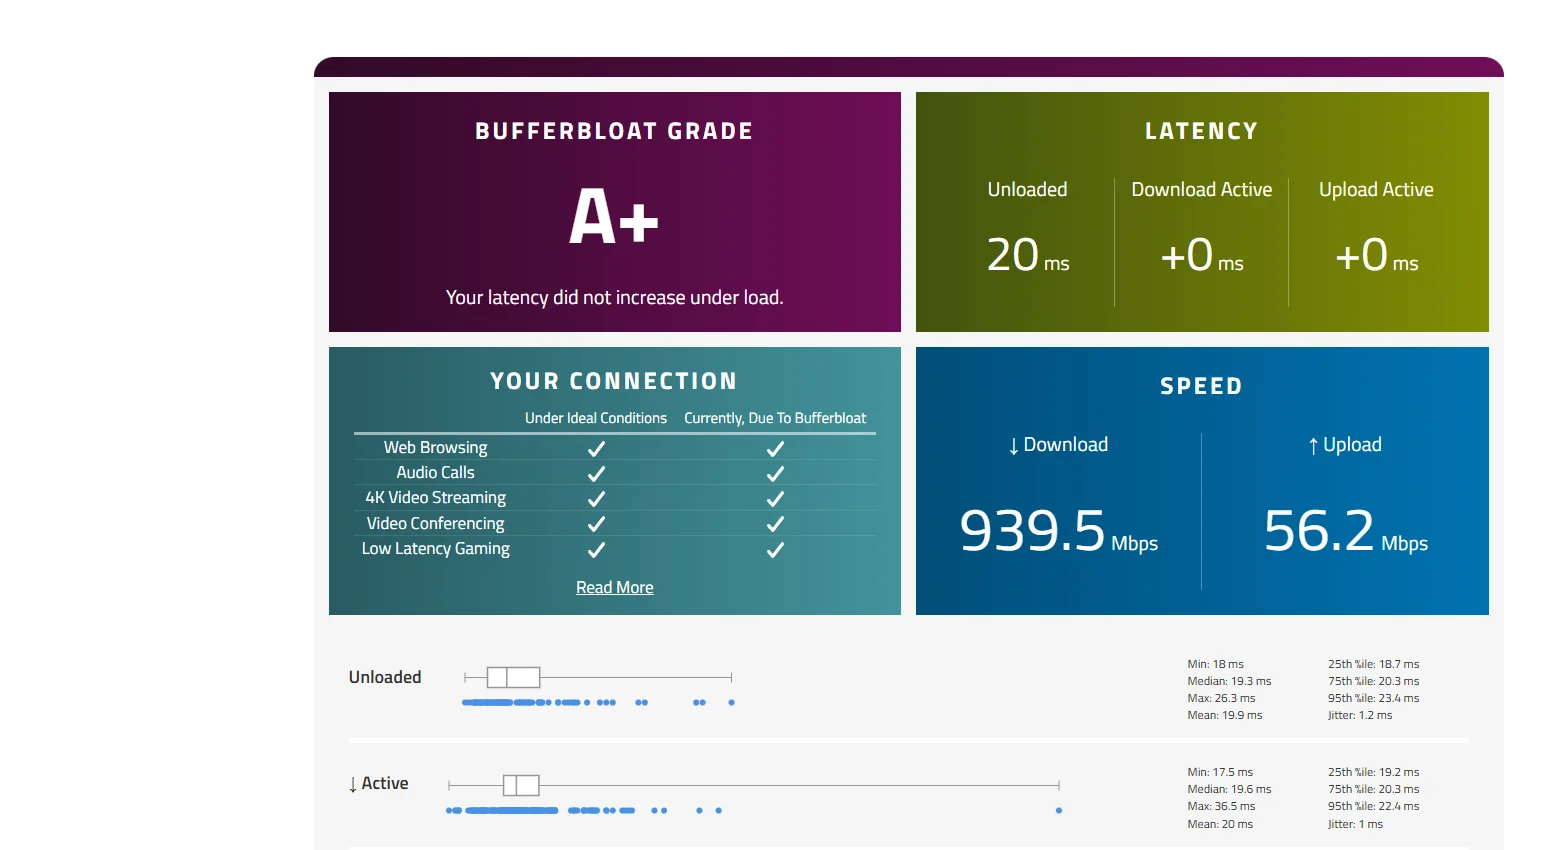Click Web Browsing checkmark under Ideal Conditions
Image resolution: width=1541 pixels, height=850 pixels.
pyautogui.click(x=596, y=449)
